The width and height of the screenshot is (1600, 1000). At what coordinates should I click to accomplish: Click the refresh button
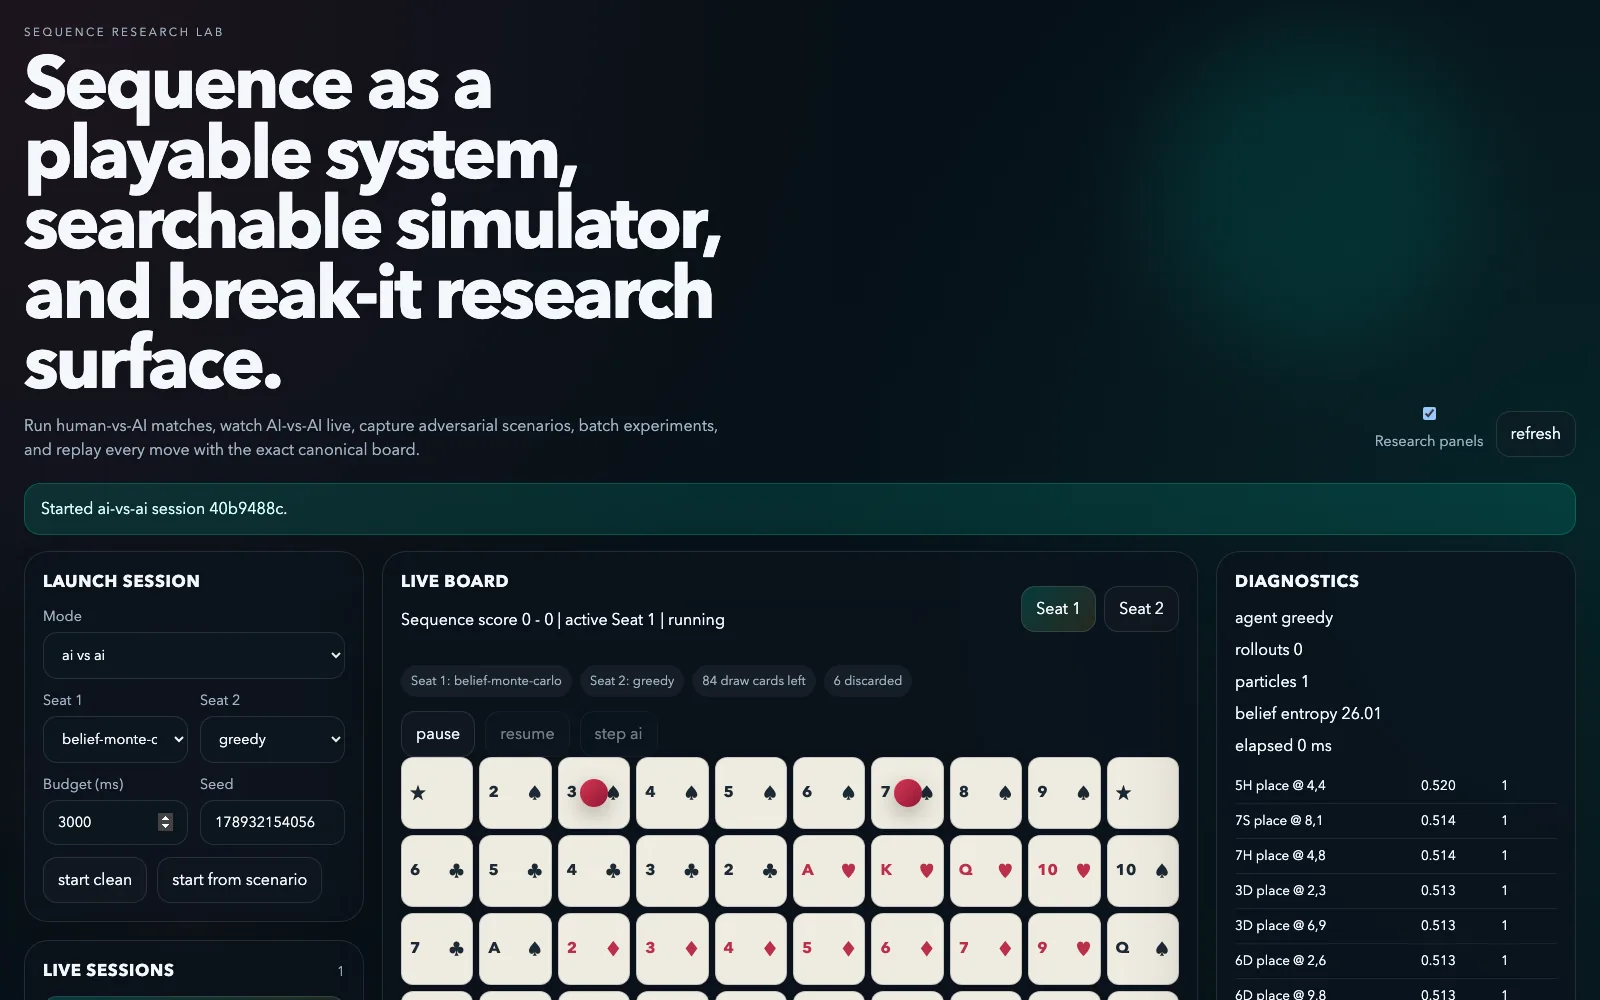coord(1535,434)
